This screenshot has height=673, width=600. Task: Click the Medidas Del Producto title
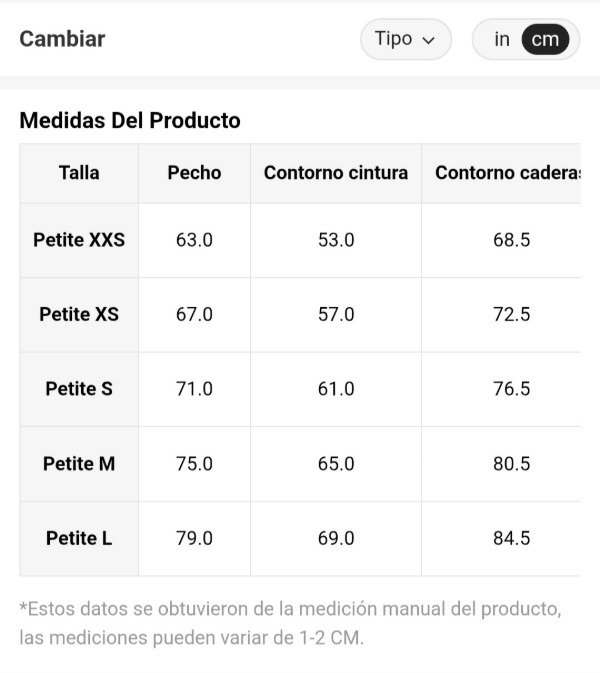click(x=130, y=121)
